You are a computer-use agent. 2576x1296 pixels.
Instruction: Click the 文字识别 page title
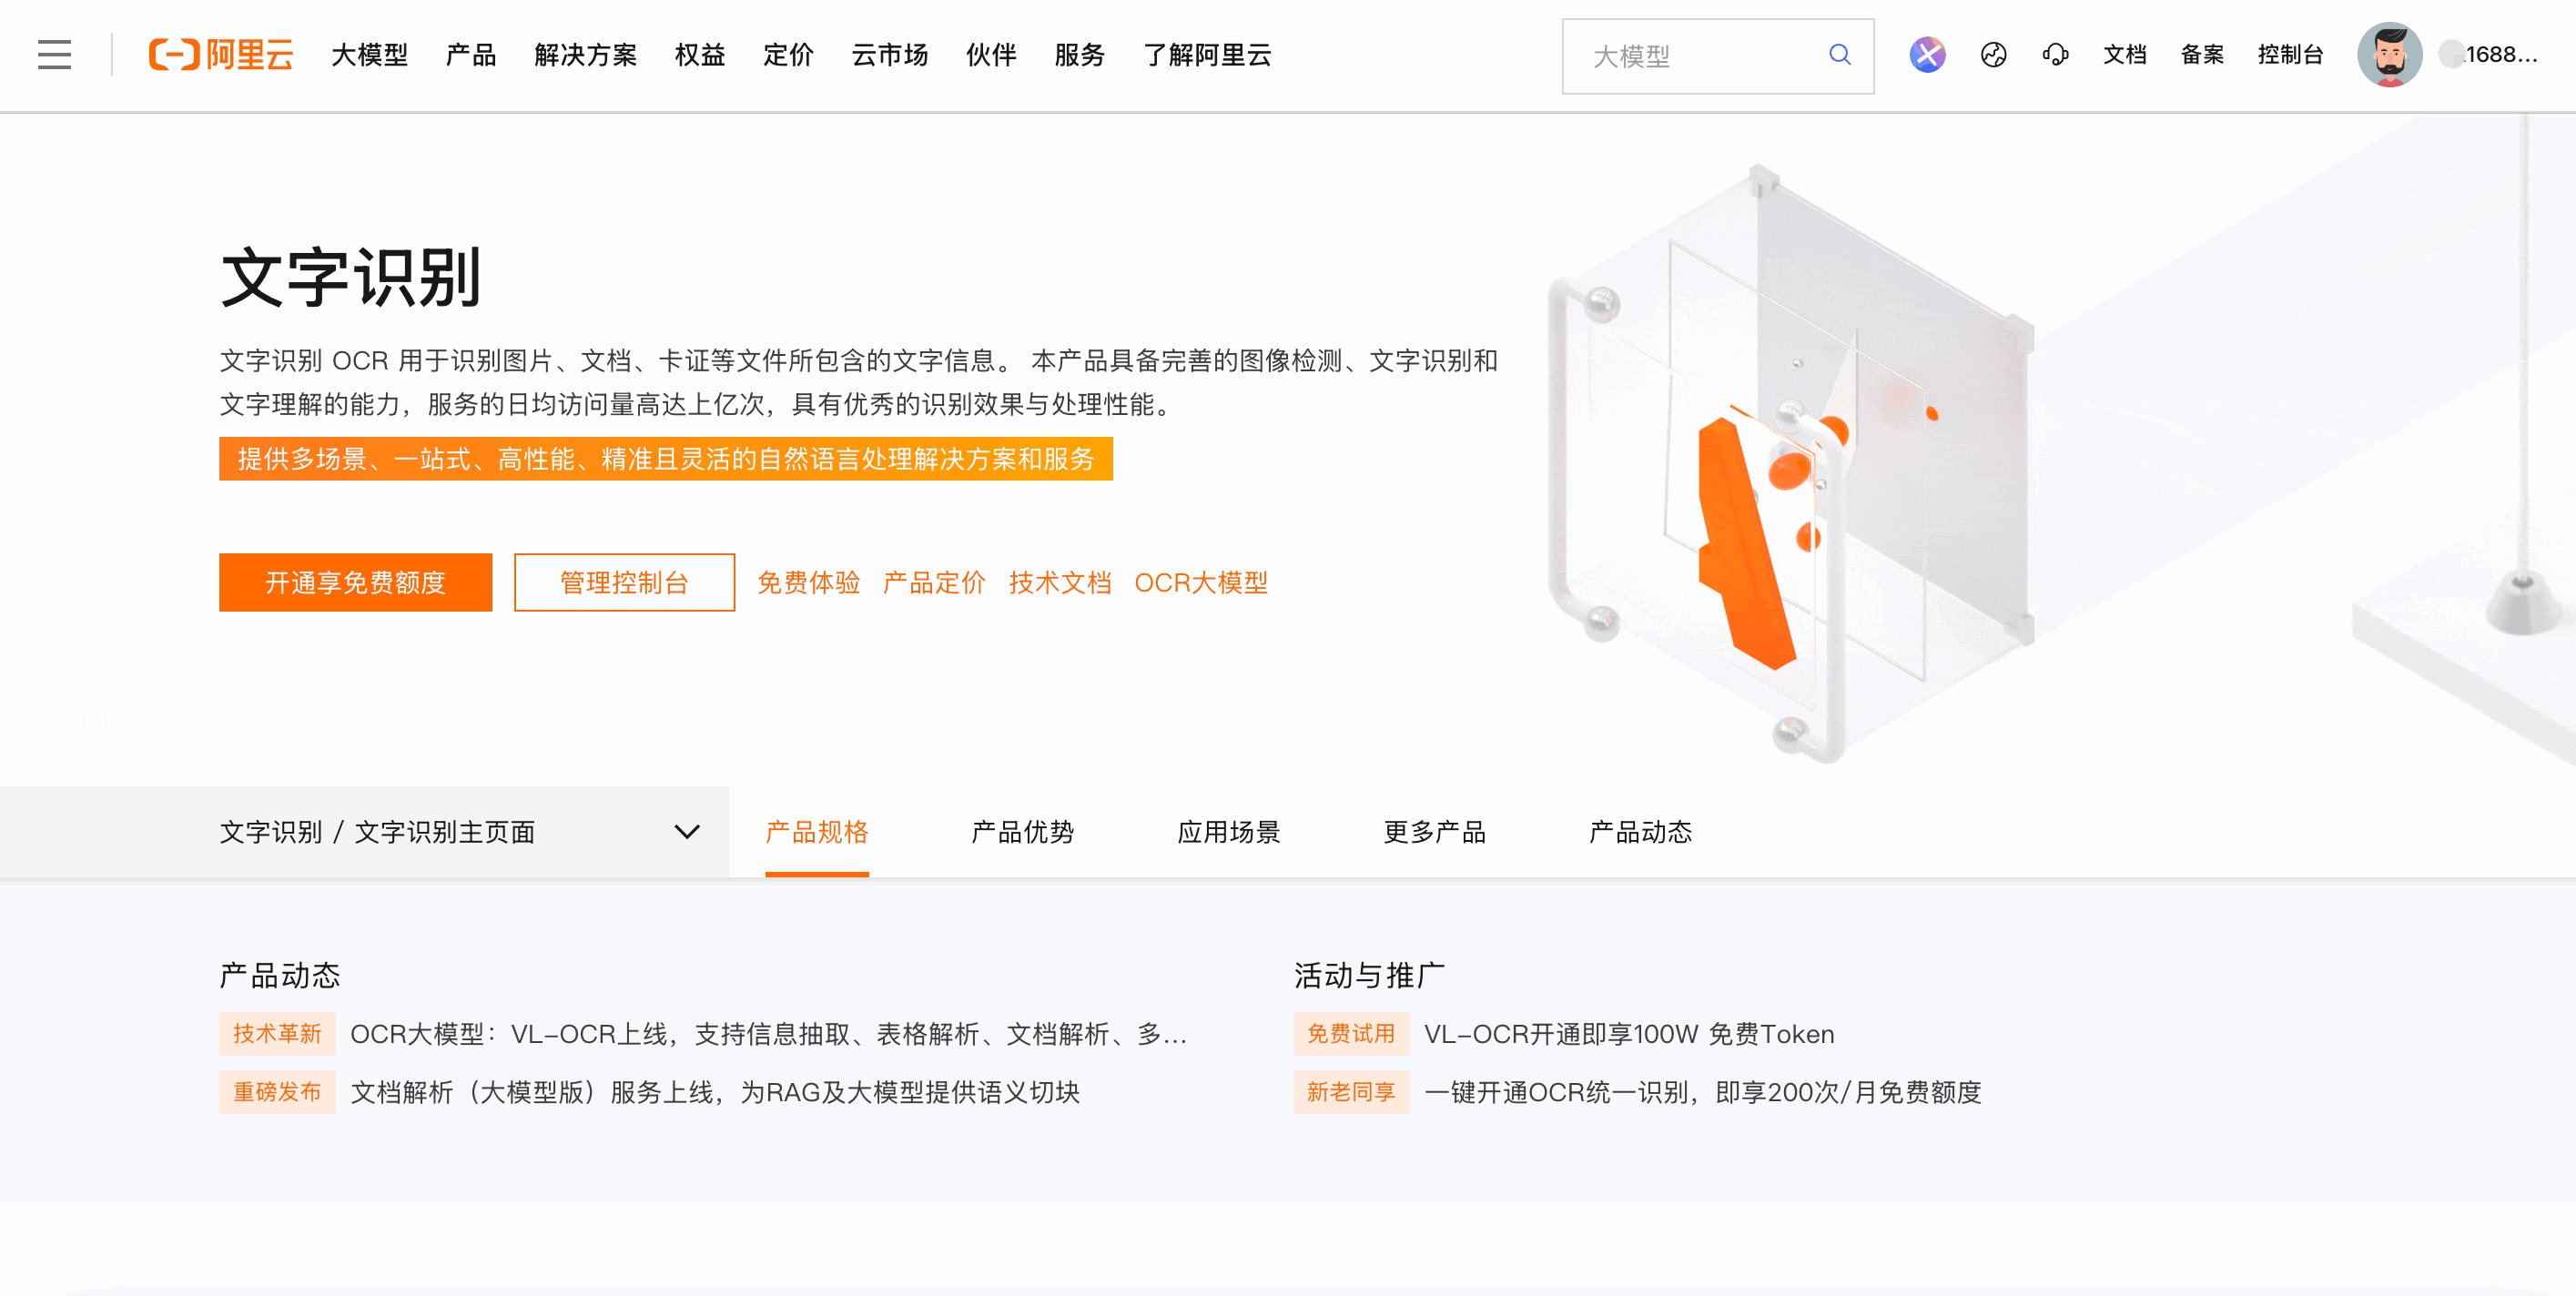[351, 277]
